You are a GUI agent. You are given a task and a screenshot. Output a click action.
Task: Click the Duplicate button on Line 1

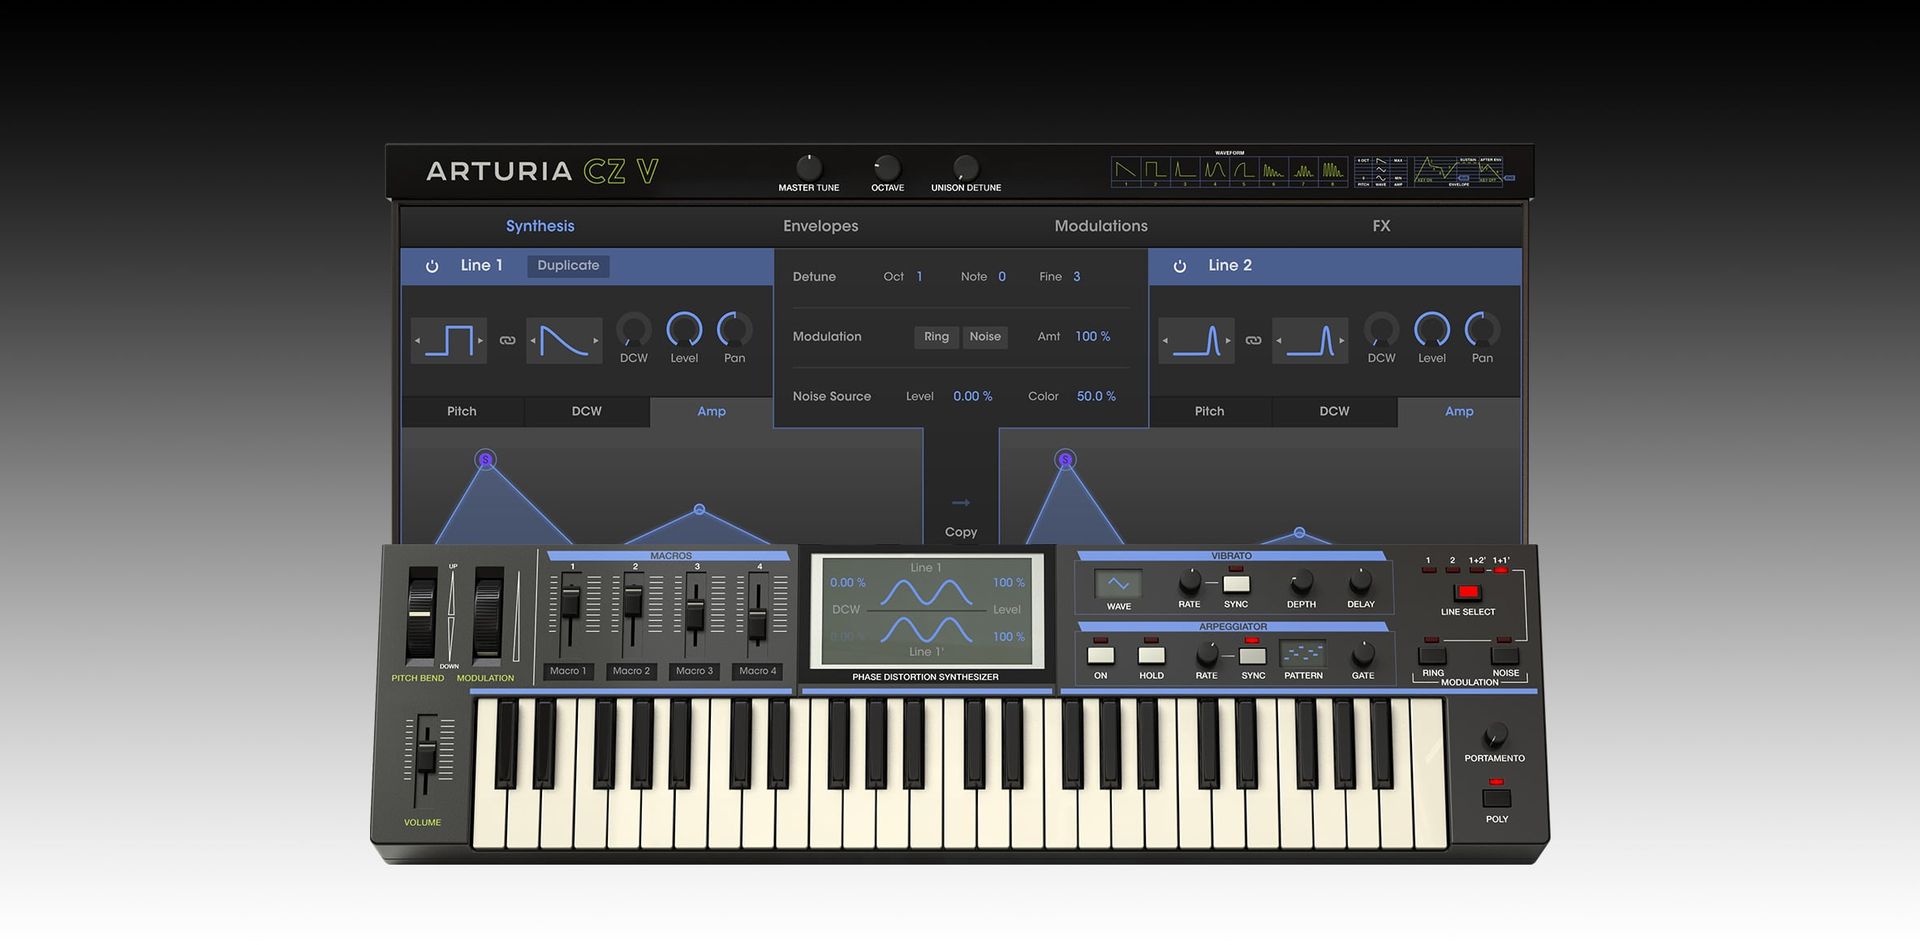click(568, 265)
